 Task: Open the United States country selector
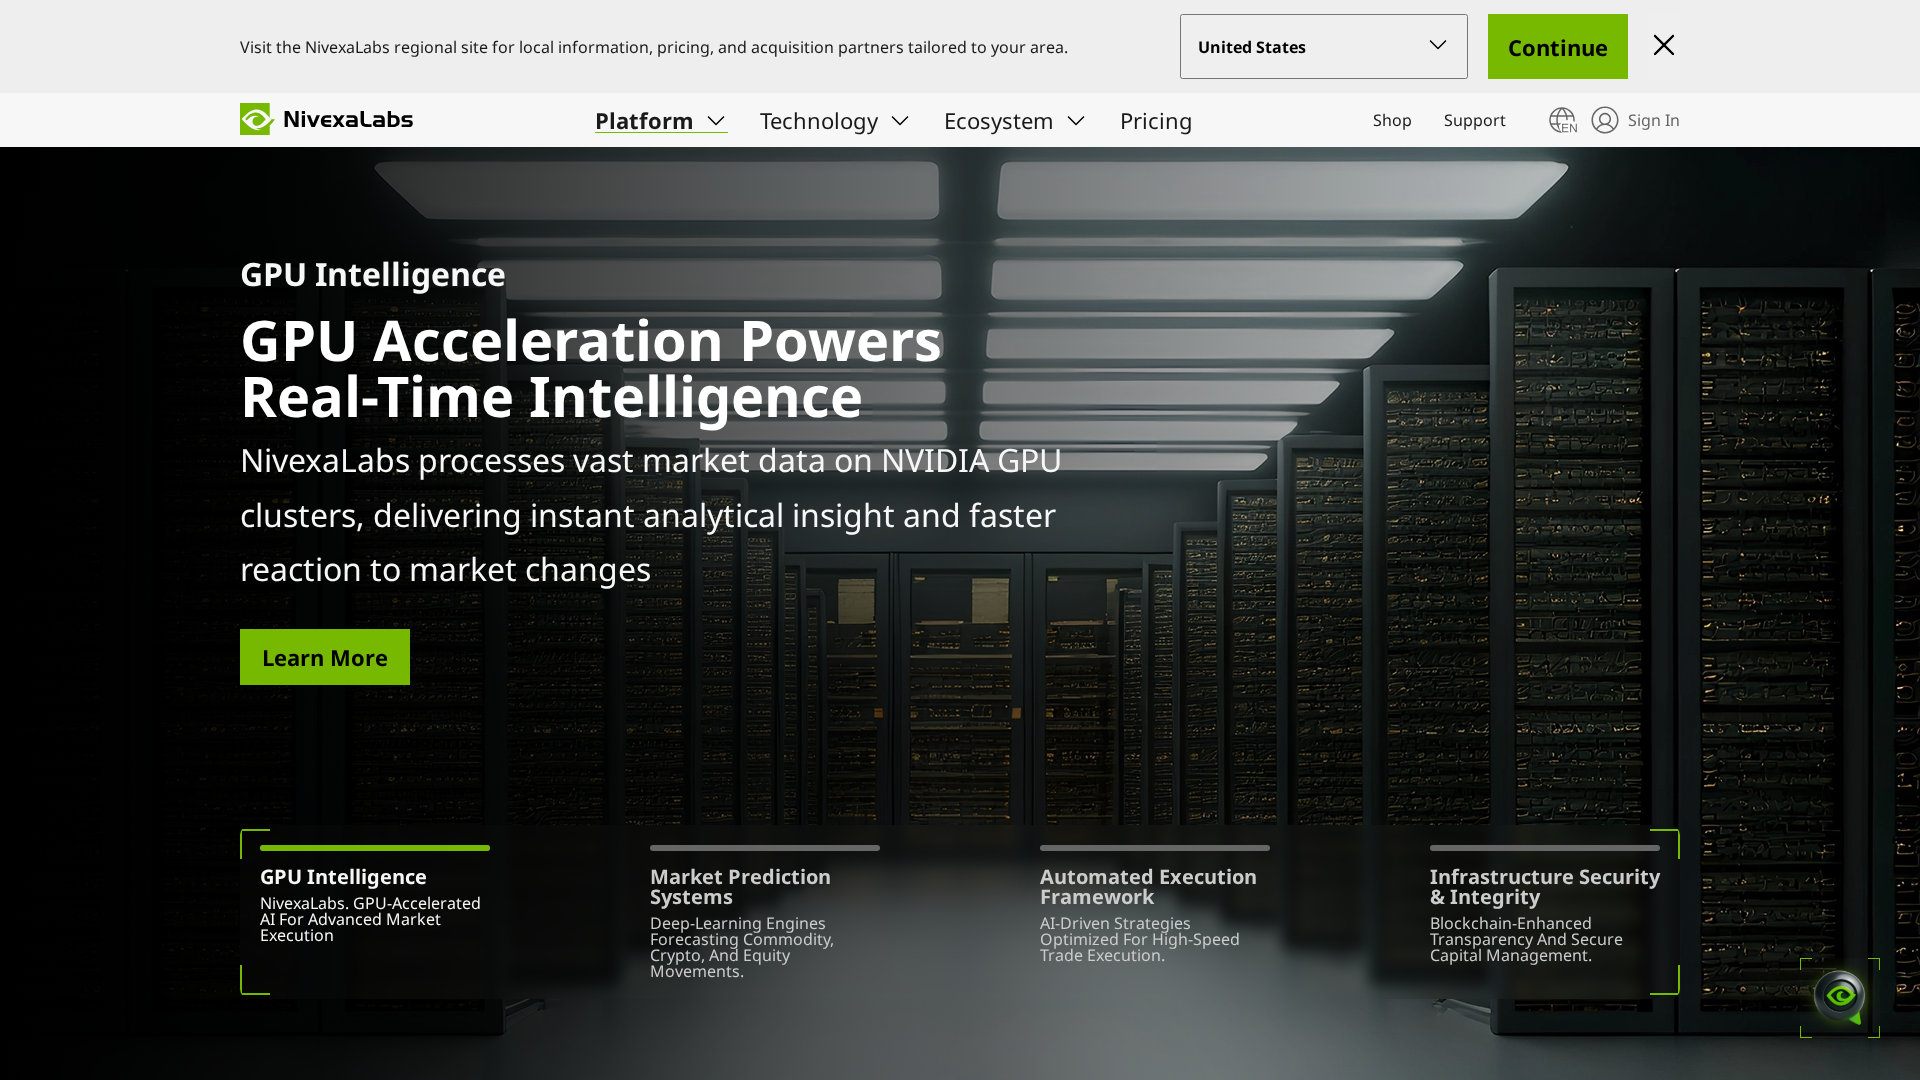click(x=1323, y=46)
